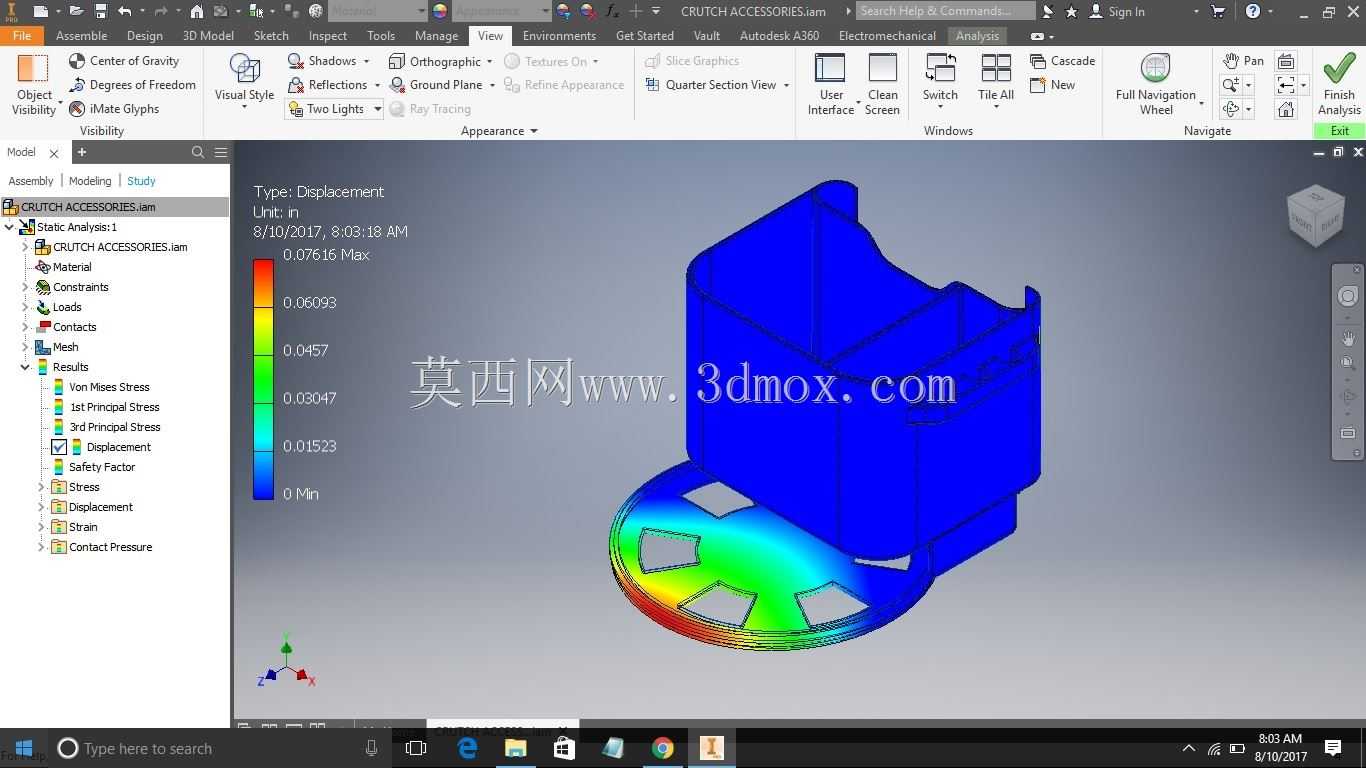This screenshot has height=768, width=1366.
Task: Open the Windows notification center
Action: point(1332,748)
